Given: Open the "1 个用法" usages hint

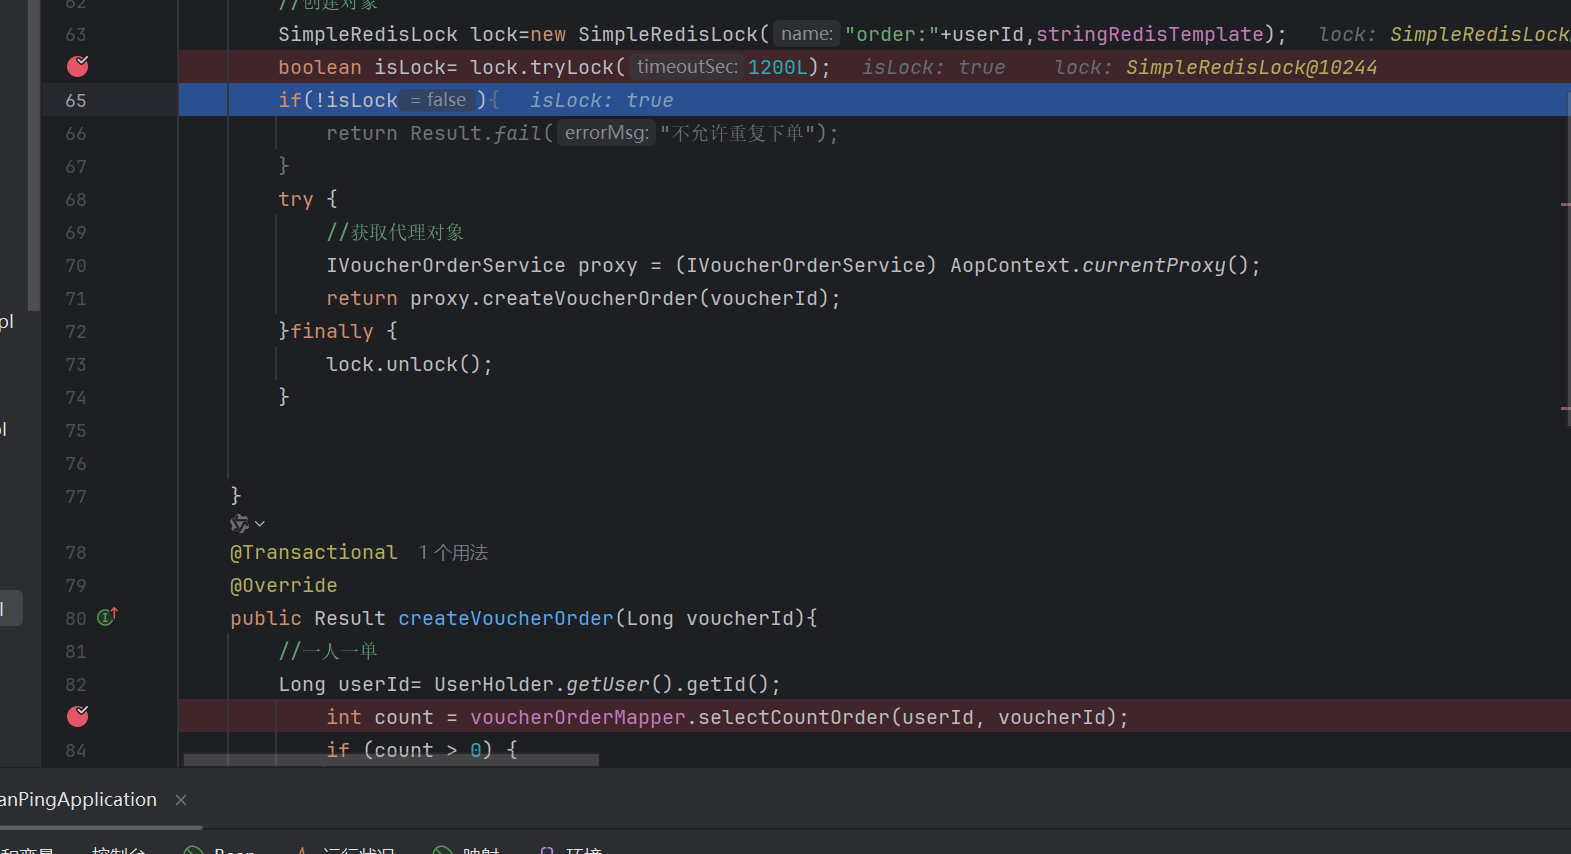Looking at the screenshot, I should (x=453, y=553).
